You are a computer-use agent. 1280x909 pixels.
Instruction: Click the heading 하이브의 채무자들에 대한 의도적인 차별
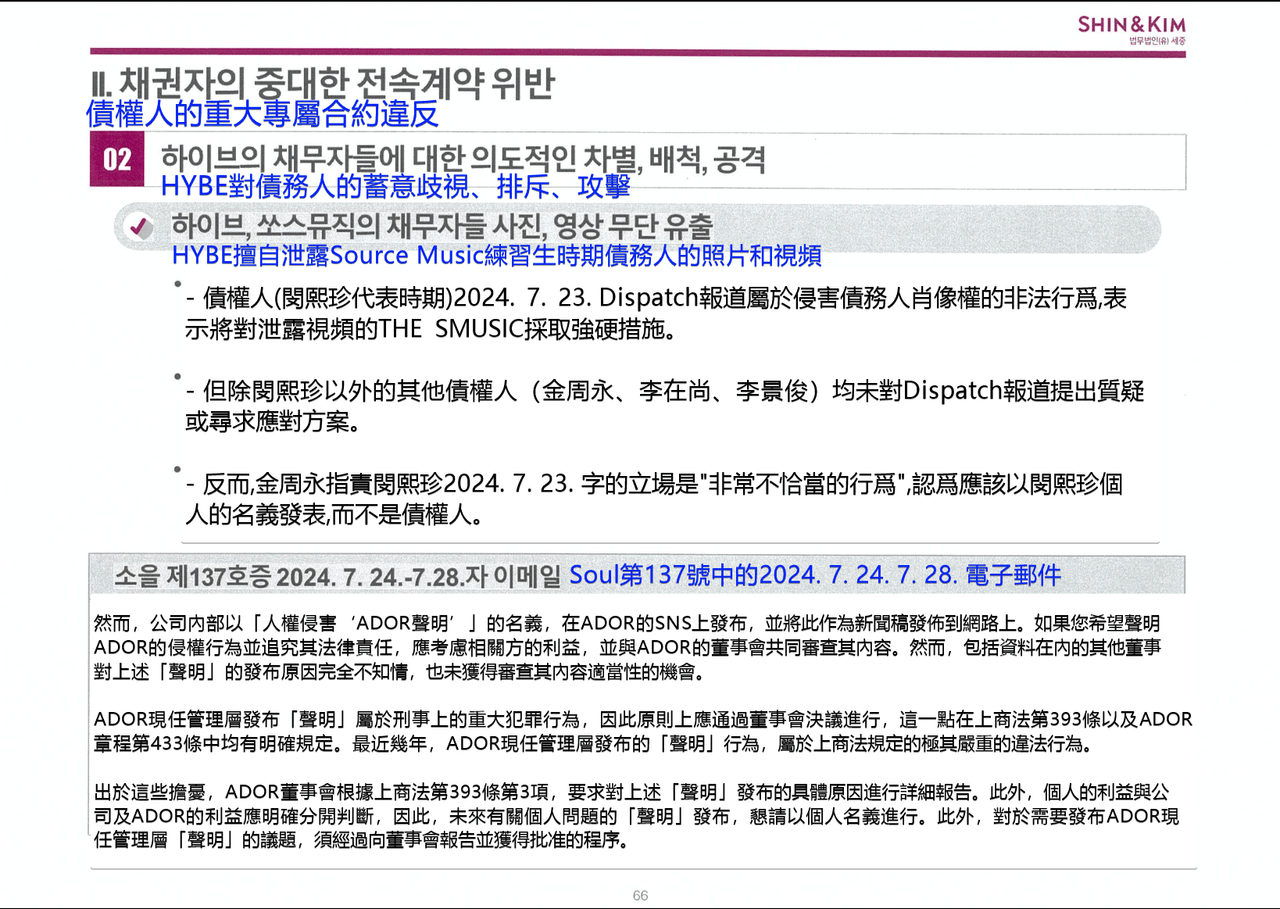(x=465, y=159)
